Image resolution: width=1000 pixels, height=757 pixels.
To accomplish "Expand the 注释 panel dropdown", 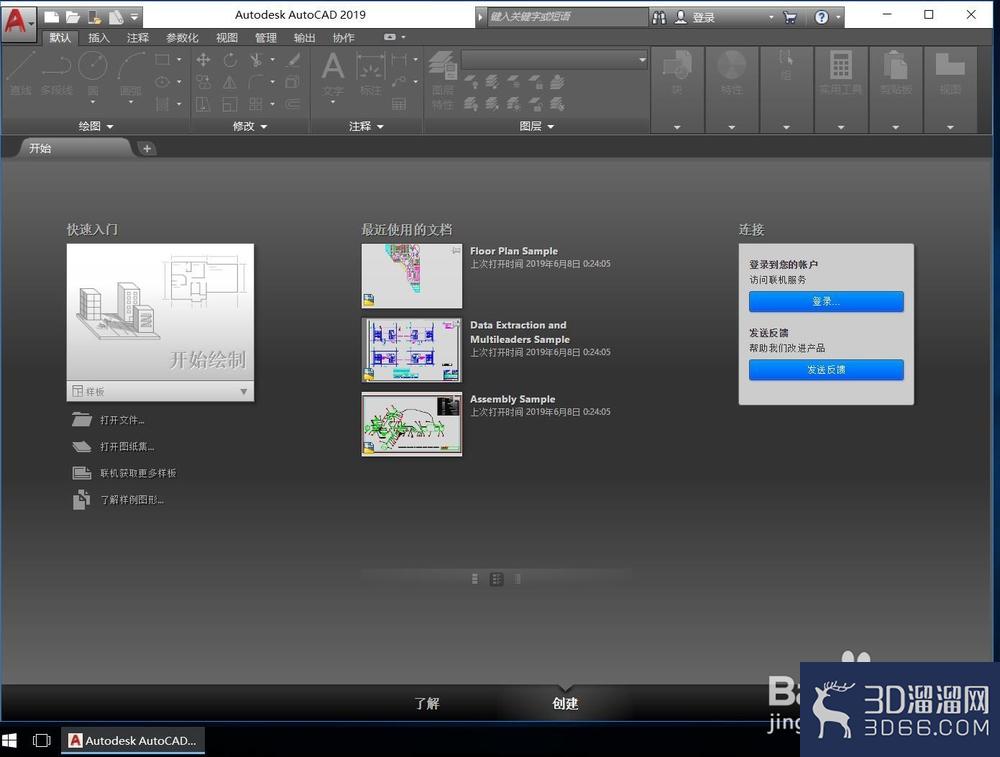I will (366, 126).
